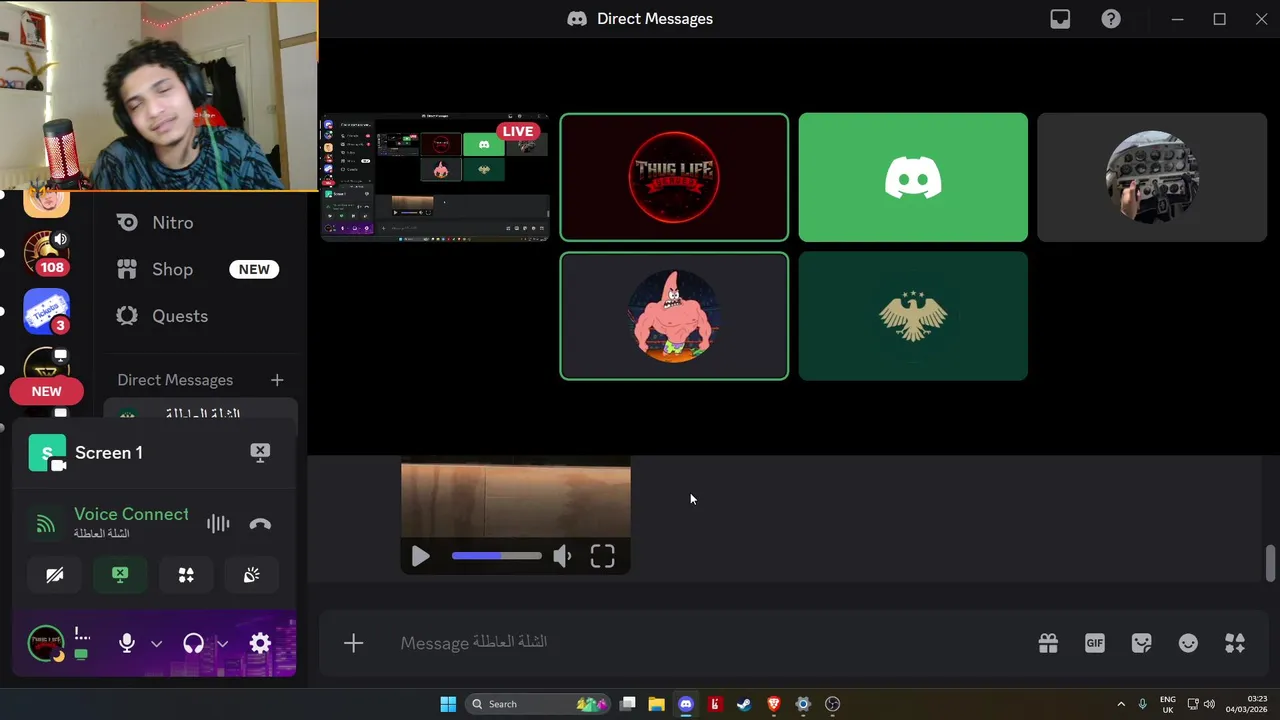Image resolution: width=1280 pixels, height=720 pixels.
Task: Focus the muscular Patrick participant tile
Action: [x=674, y=316]
